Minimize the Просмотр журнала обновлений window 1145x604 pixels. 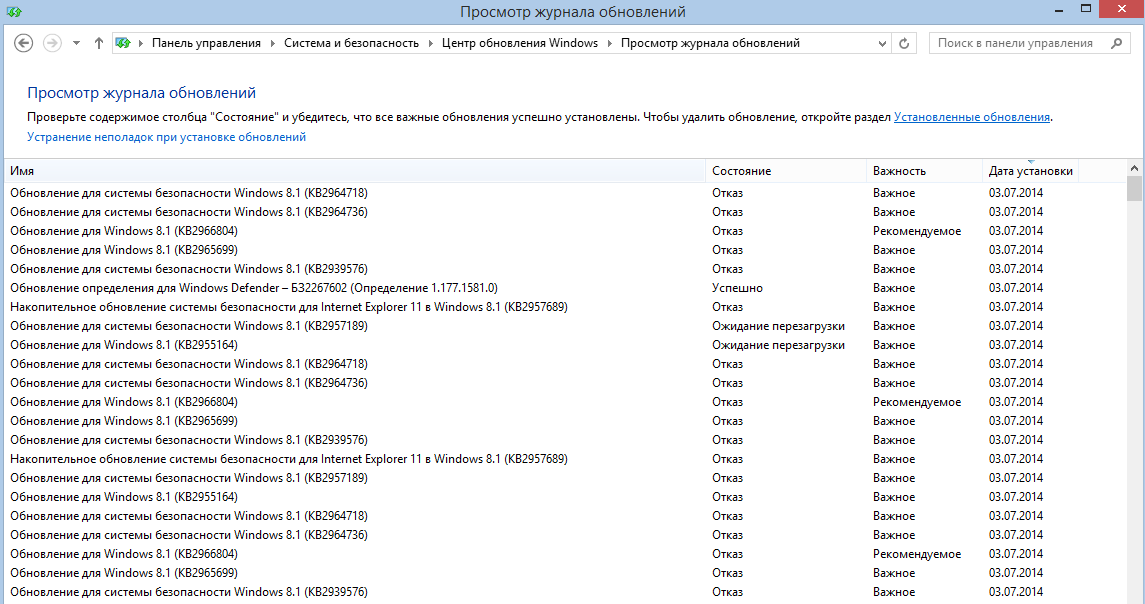1059,10
